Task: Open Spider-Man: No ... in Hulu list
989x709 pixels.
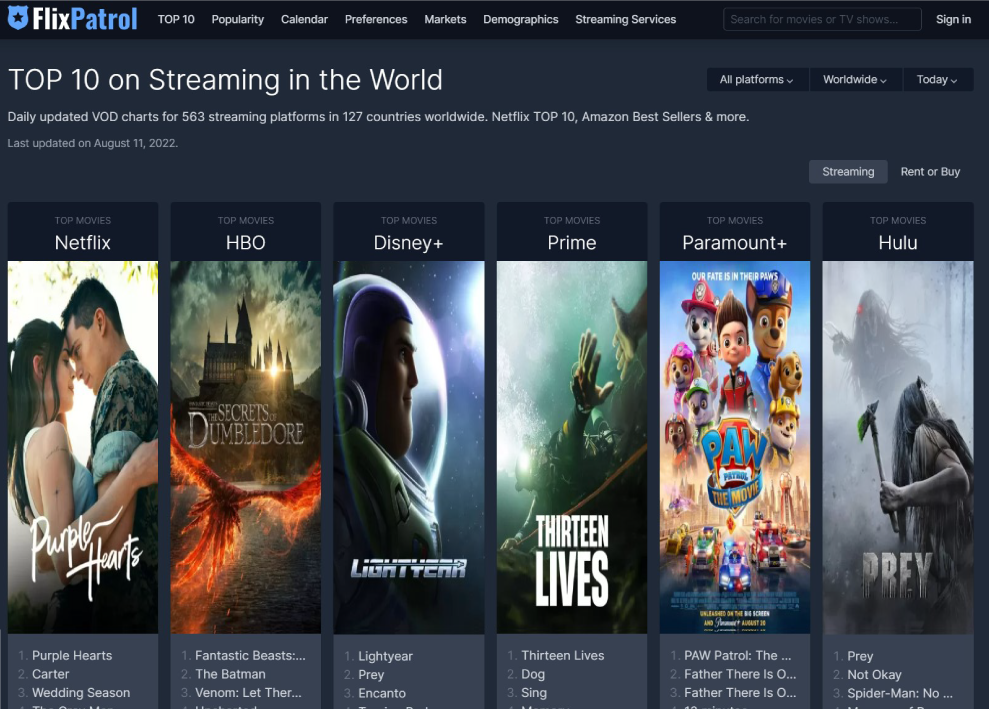Action: coord(899,693)
